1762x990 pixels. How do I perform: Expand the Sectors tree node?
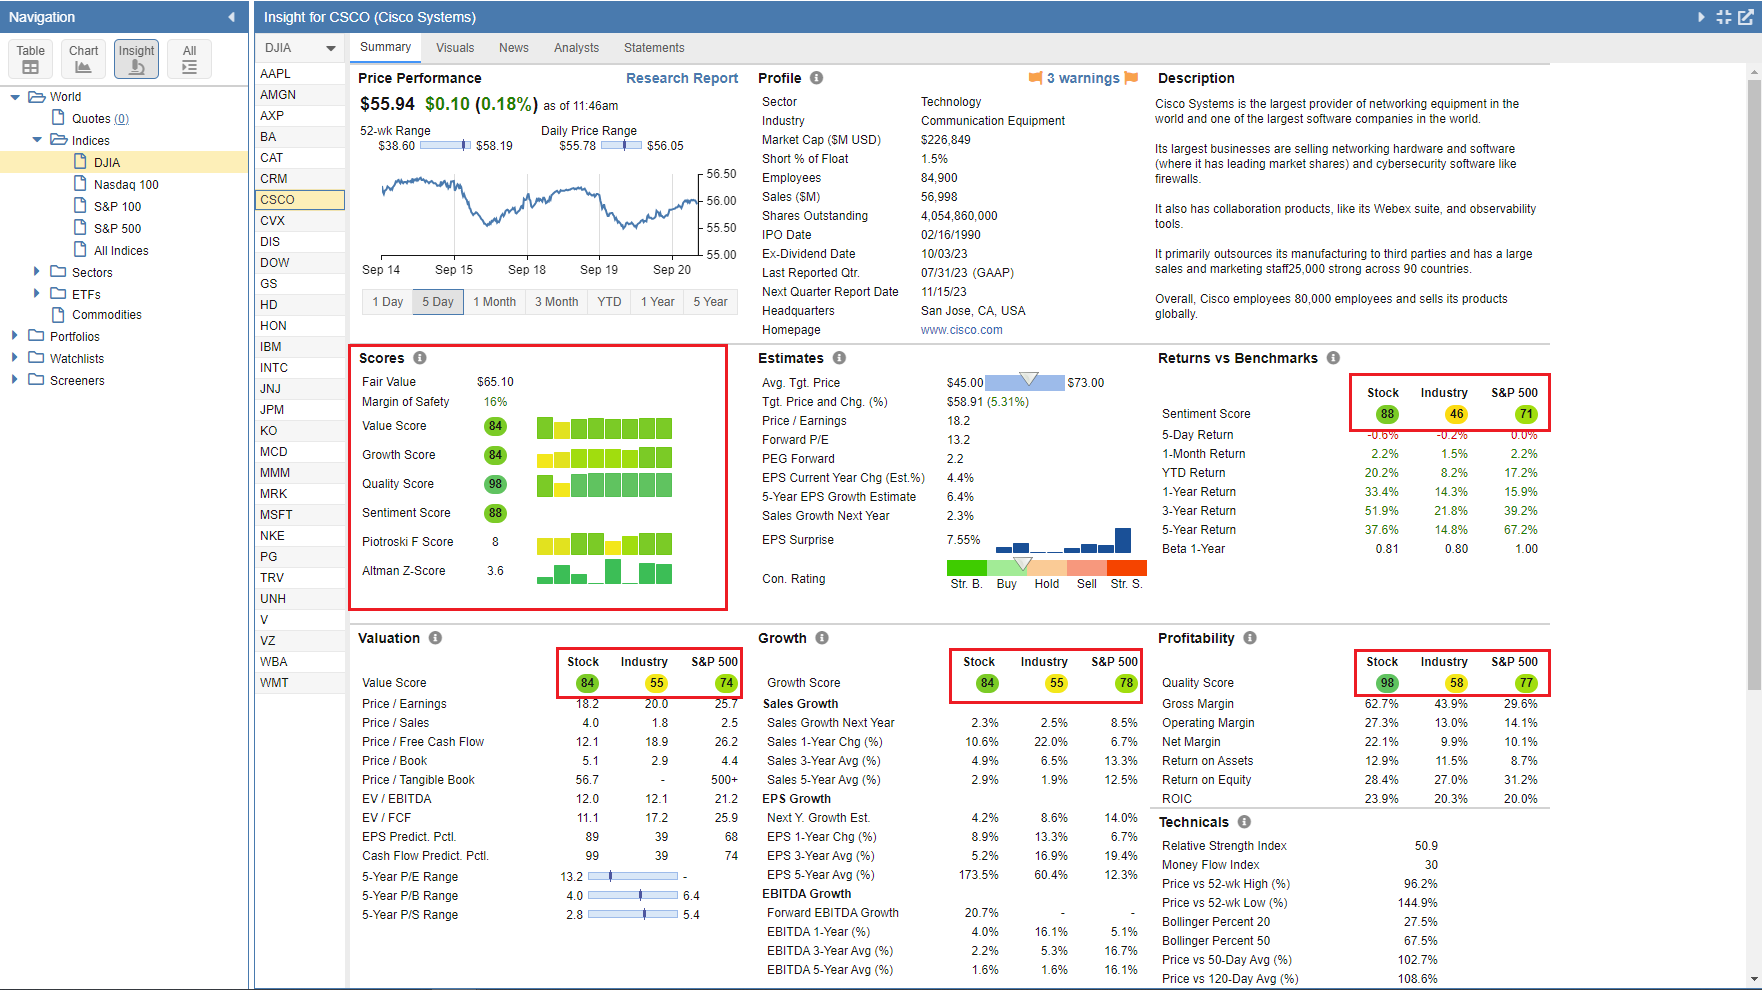coord(37,271)
